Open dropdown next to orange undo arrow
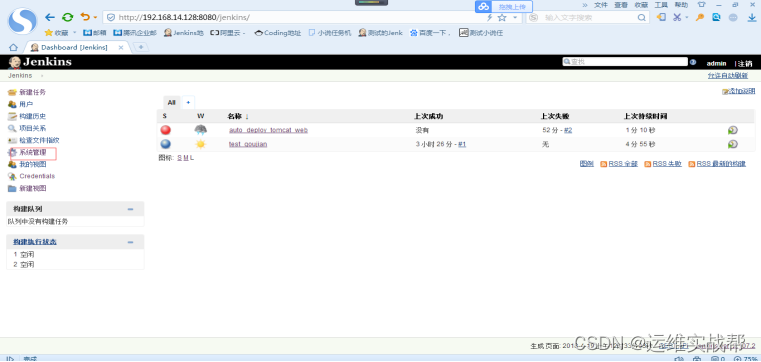 pos(95,17)
